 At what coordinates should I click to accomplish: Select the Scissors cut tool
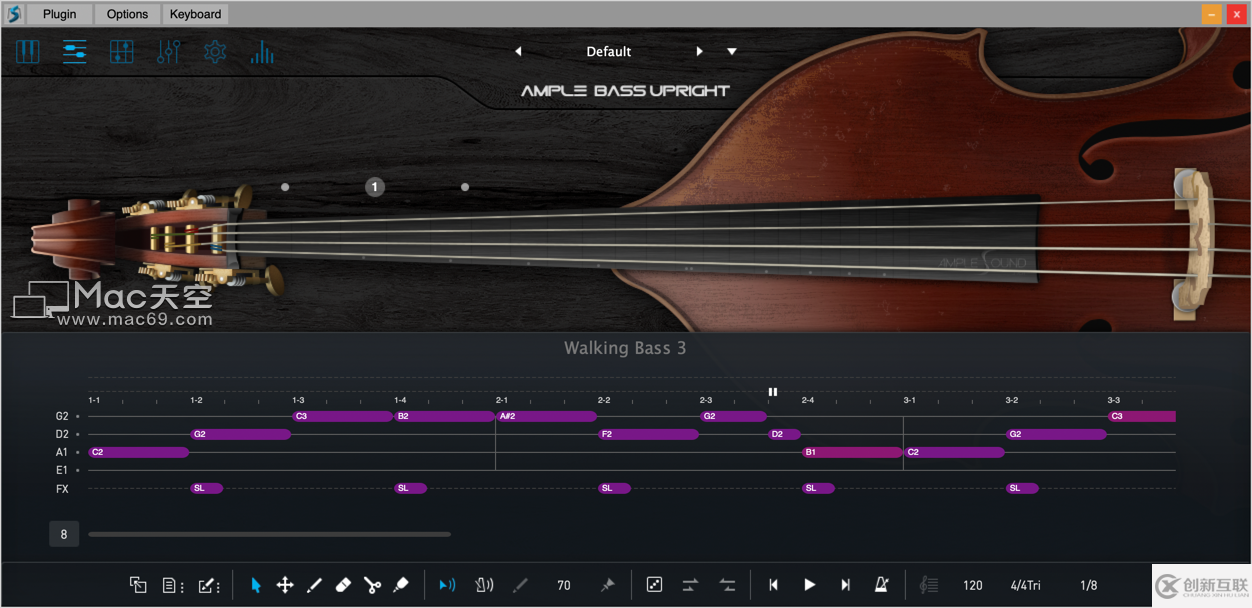[371, 585]
